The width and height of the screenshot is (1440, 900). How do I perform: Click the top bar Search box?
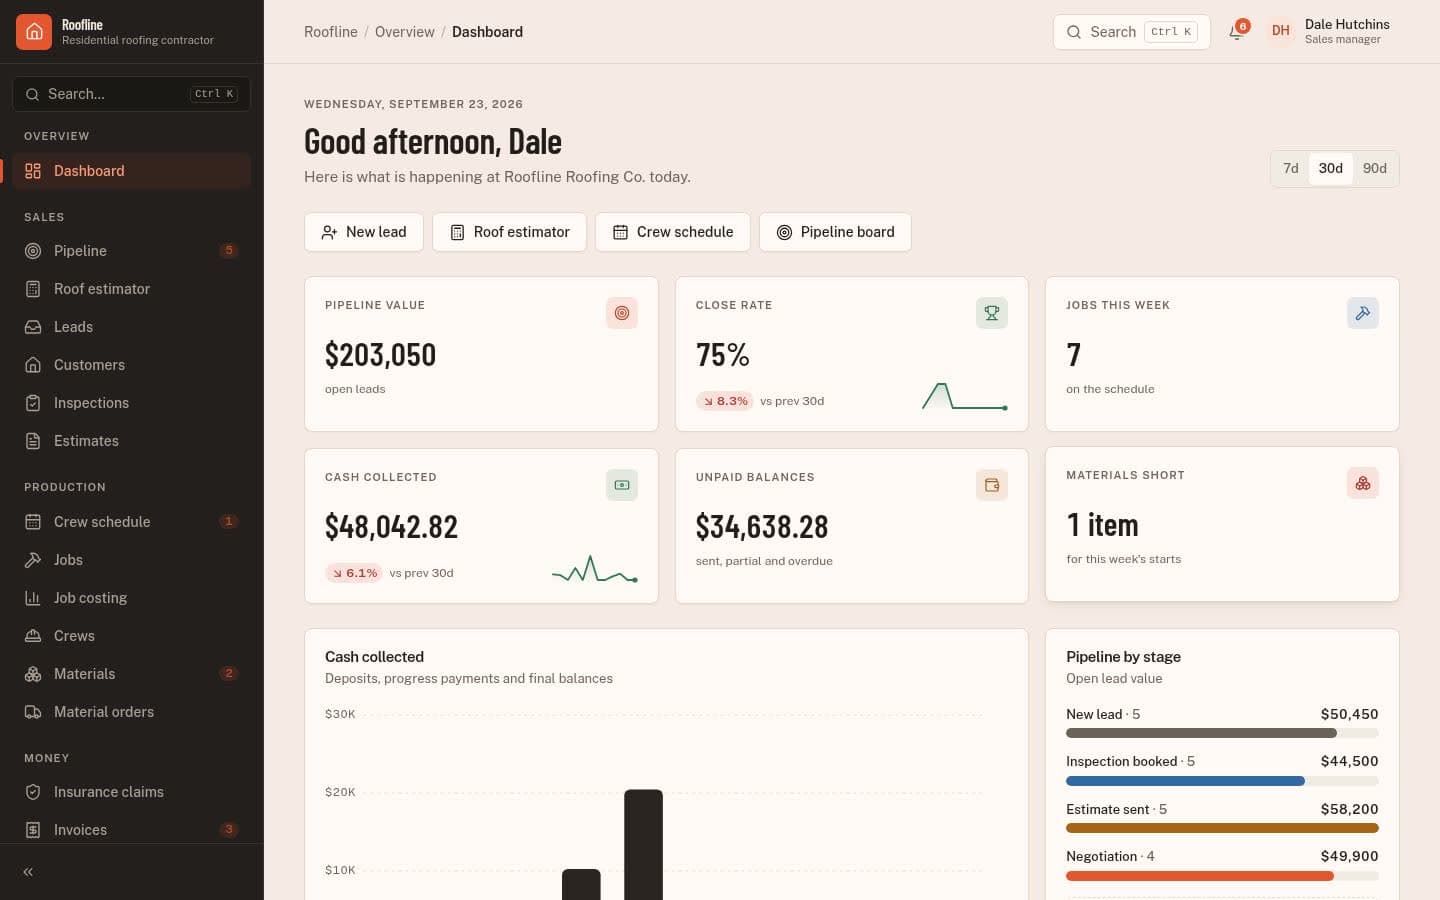[1132, 32]
